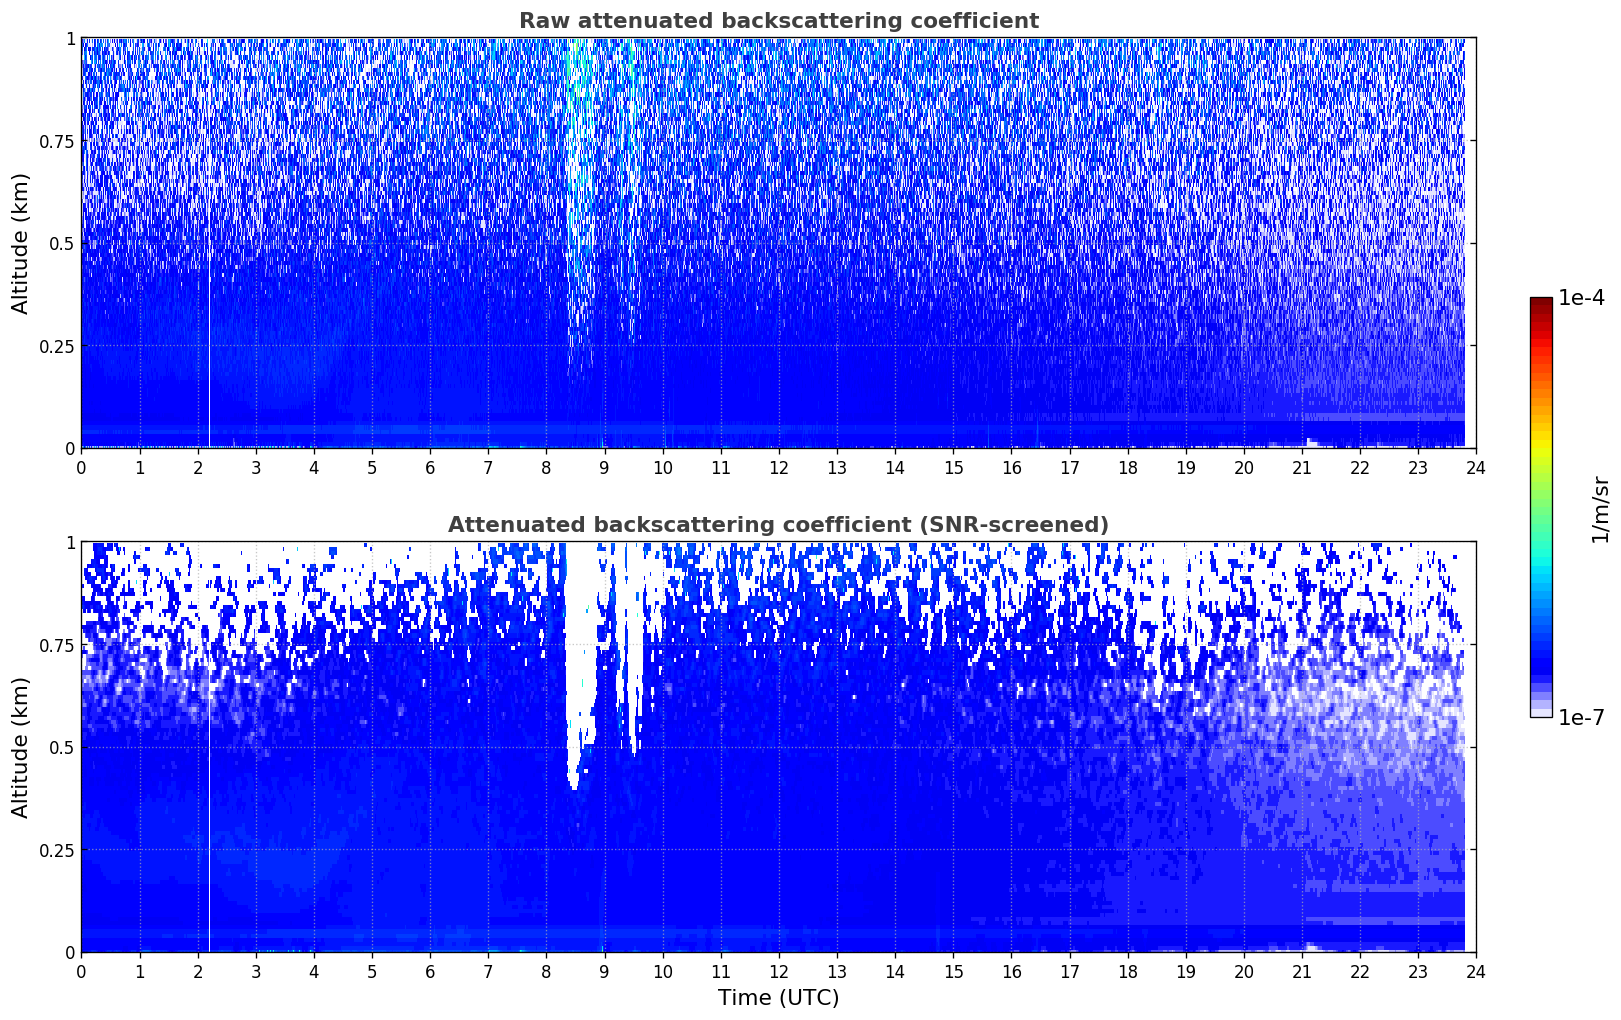This screenshot has width=1621, height=1020.
Task: Click the 'Time (UTC)' axis label
Action: coord(778,998)
